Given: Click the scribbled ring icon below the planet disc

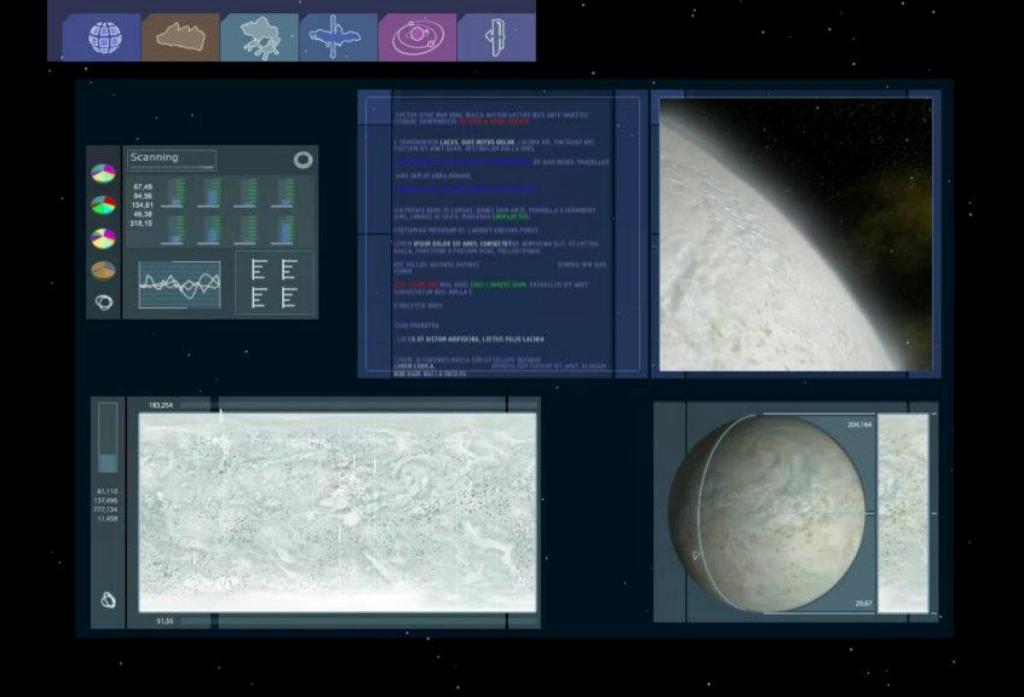Looking at the screenshot, I should (103, 301).
